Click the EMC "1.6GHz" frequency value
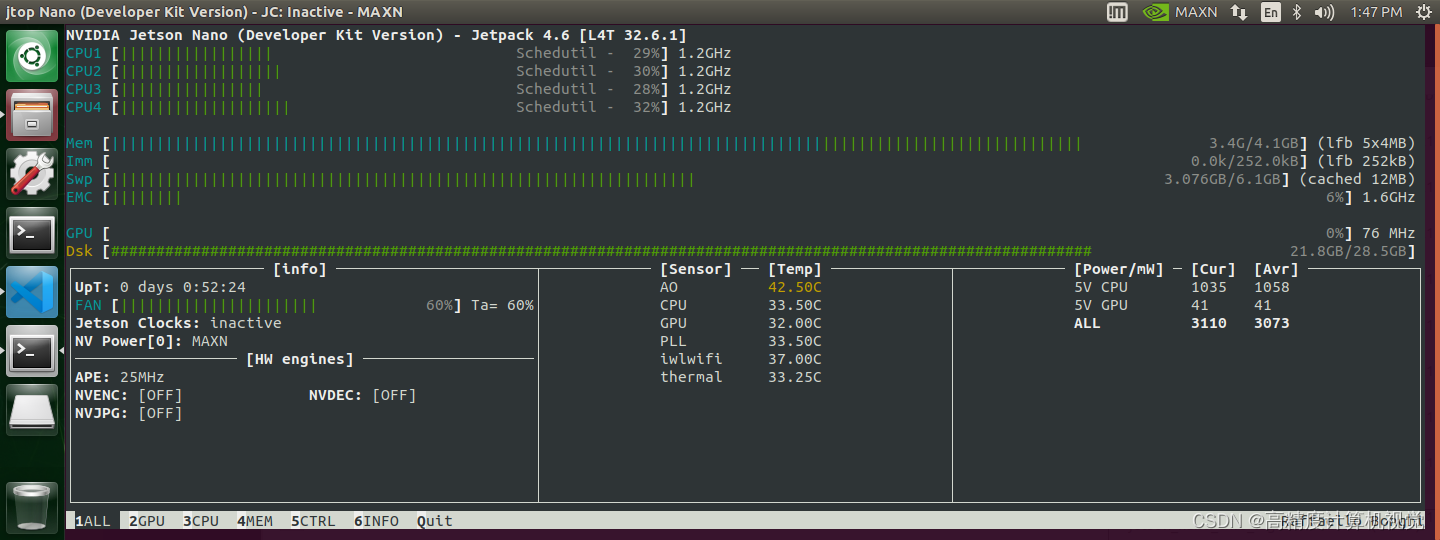The width and height of the screenshot is (1440, 540). [1389, 197]
